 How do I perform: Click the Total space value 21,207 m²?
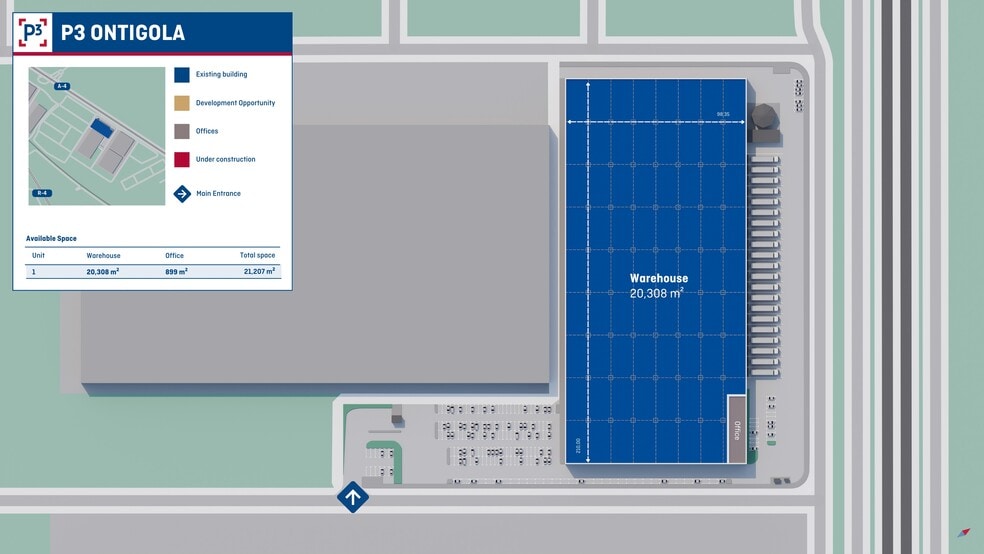point(259,271)
